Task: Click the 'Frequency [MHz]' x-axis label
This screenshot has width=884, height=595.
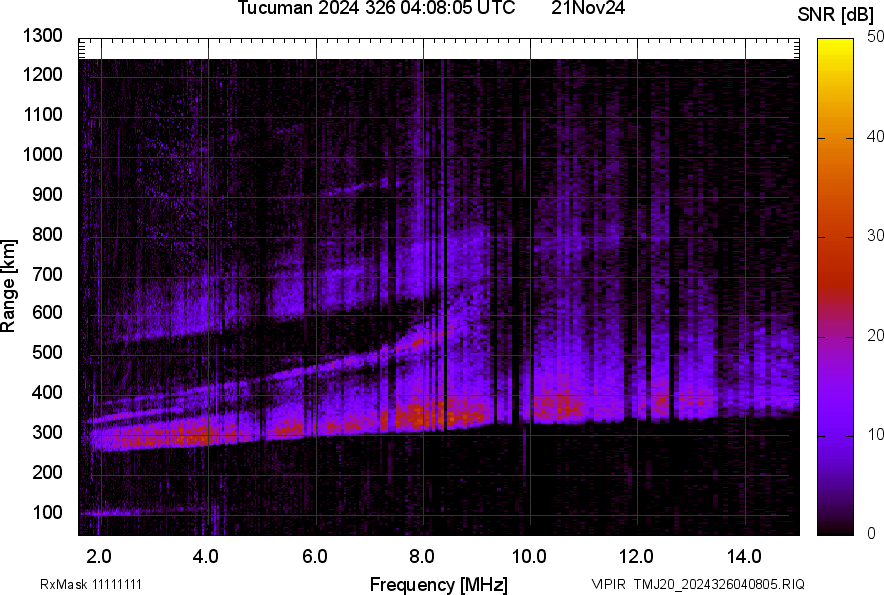Action: 438,584
